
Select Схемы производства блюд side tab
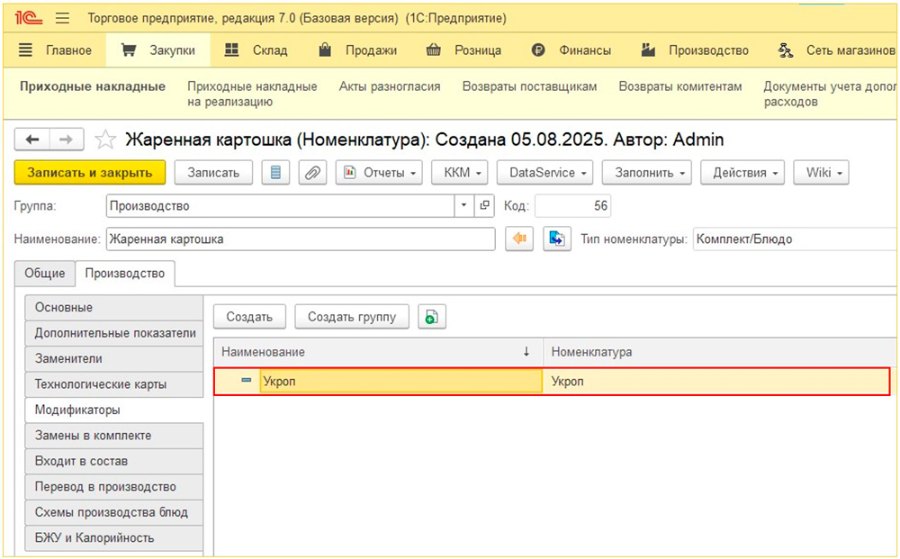click(x=114, y=513)
